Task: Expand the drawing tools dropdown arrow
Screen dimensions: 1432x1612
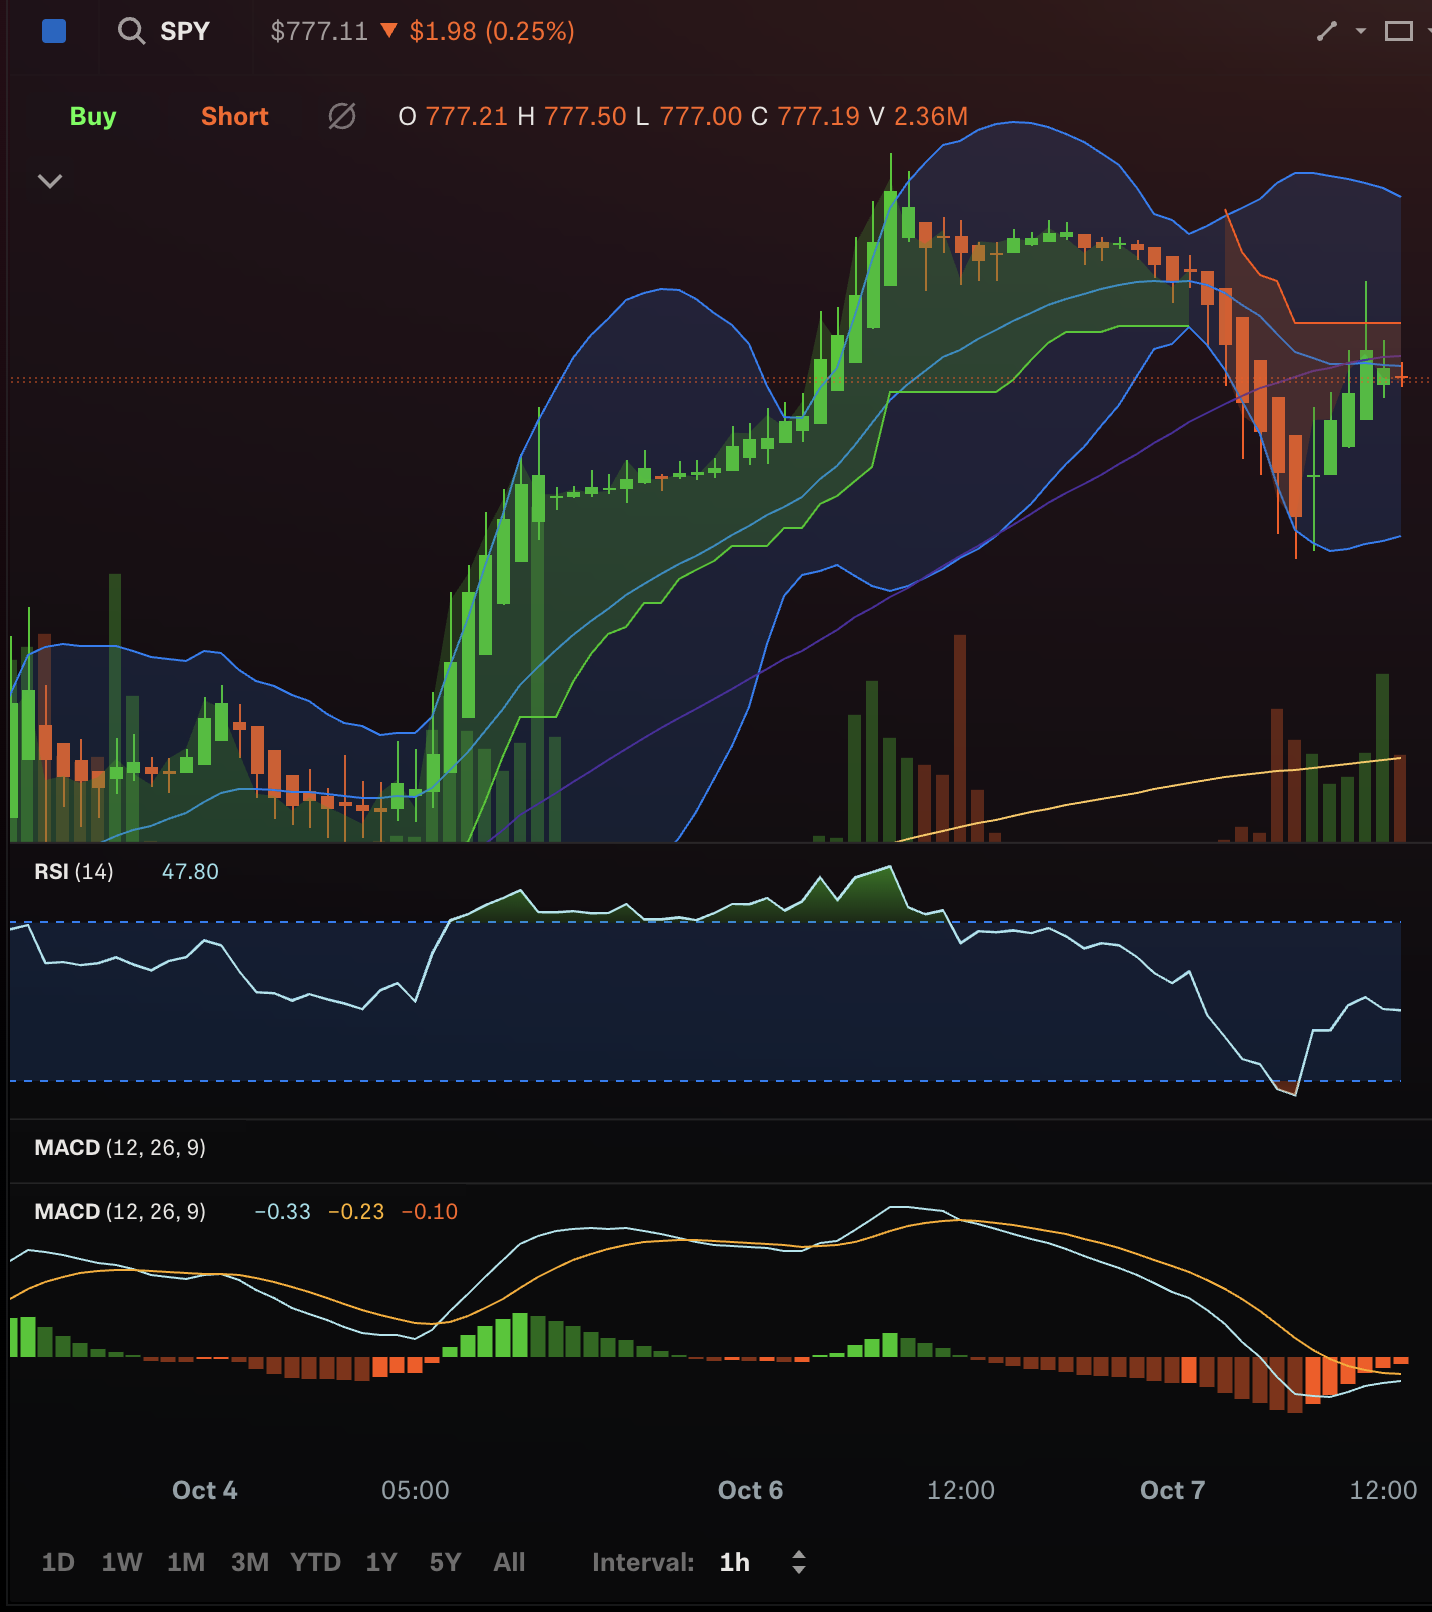Action: point(1360,31)
